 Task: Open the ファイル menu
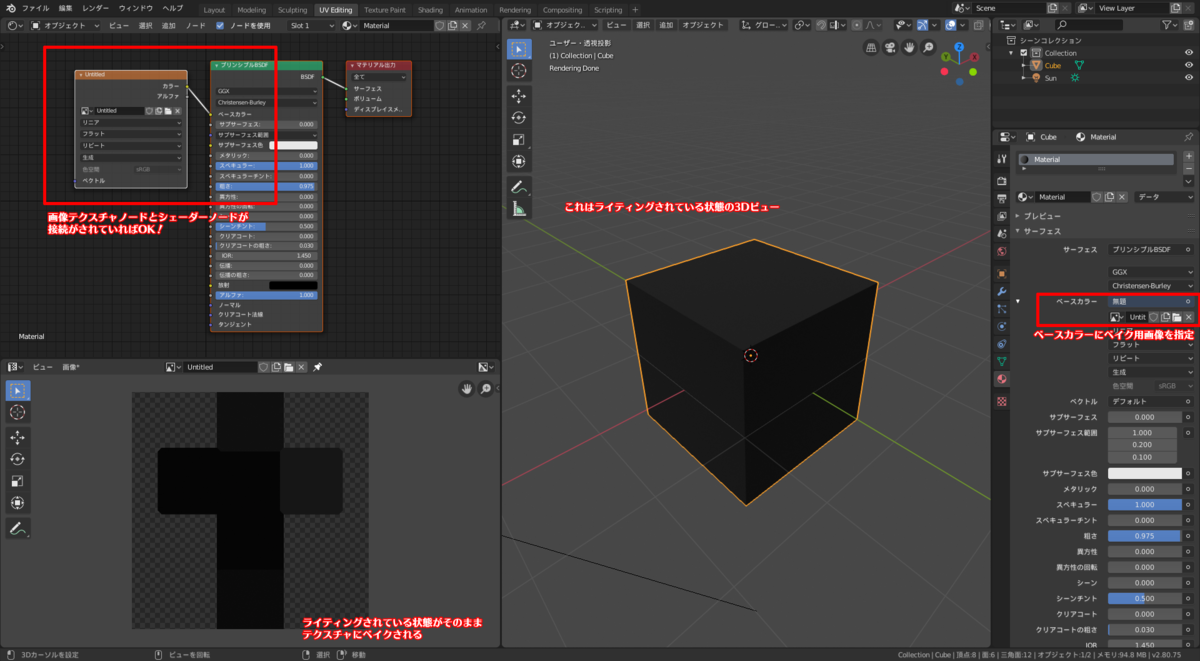pyautogui.click(x=36, y=8)
